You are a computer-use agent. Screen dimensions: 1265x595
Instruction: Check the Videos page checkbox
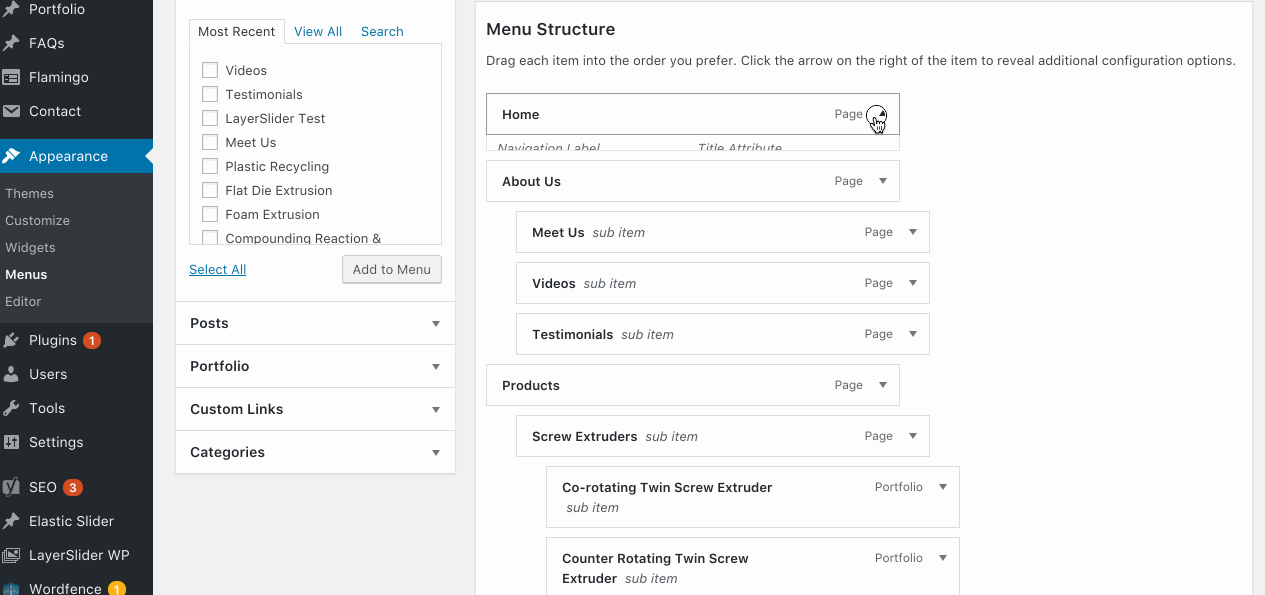tap(210, 70)
